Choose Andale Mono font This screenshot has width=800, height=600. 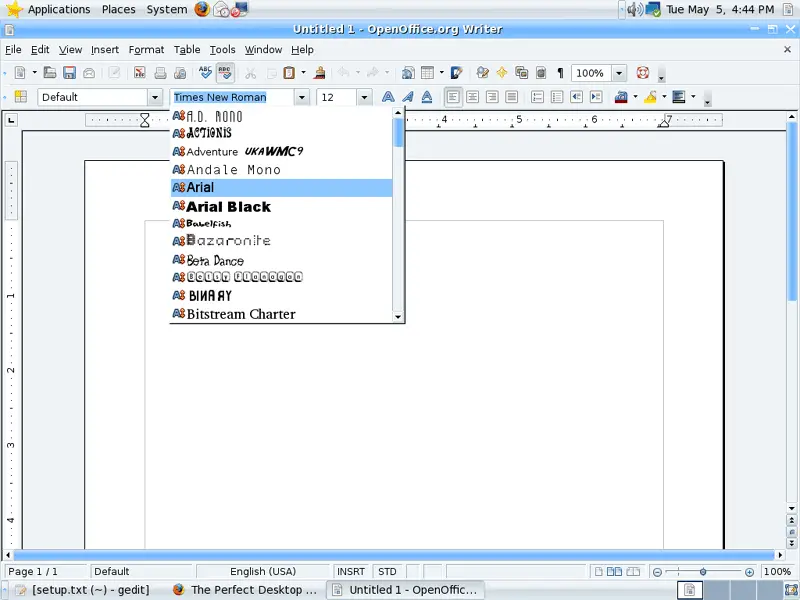pyautogui.click(x=282, y=169)
